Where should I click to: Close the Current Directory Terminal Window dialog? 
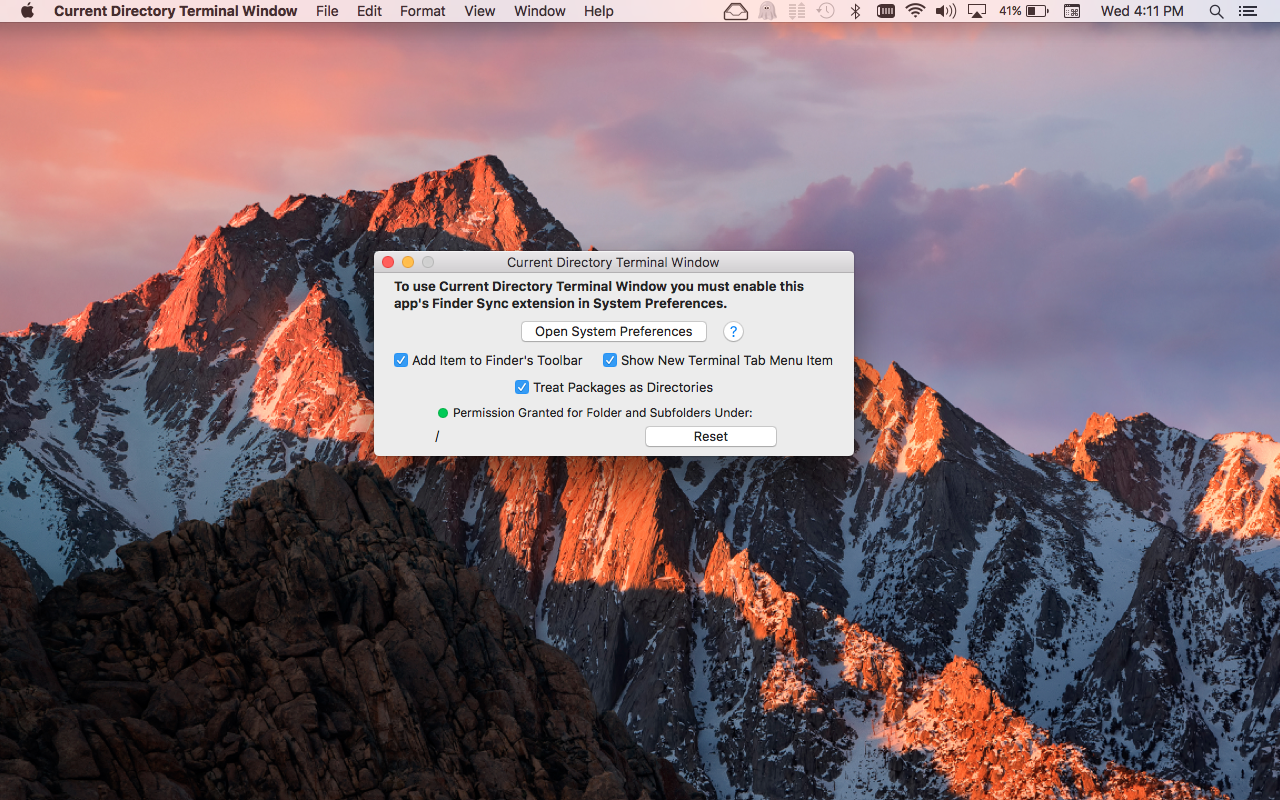[x=388, y=262]
